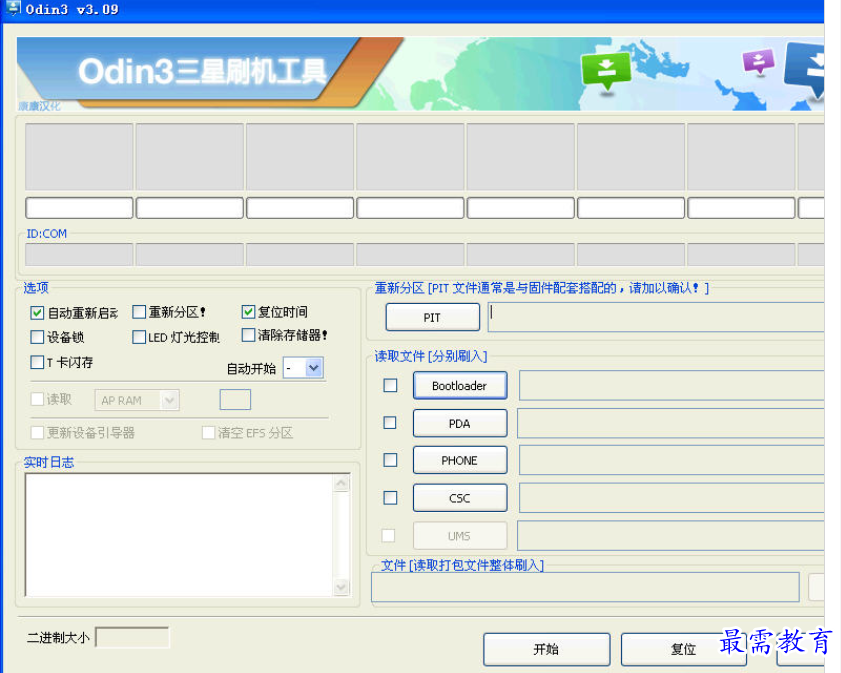Enable the 清除存储器 checkbox
The height and width of the screenshot is (673, 841).
(248, 335)
